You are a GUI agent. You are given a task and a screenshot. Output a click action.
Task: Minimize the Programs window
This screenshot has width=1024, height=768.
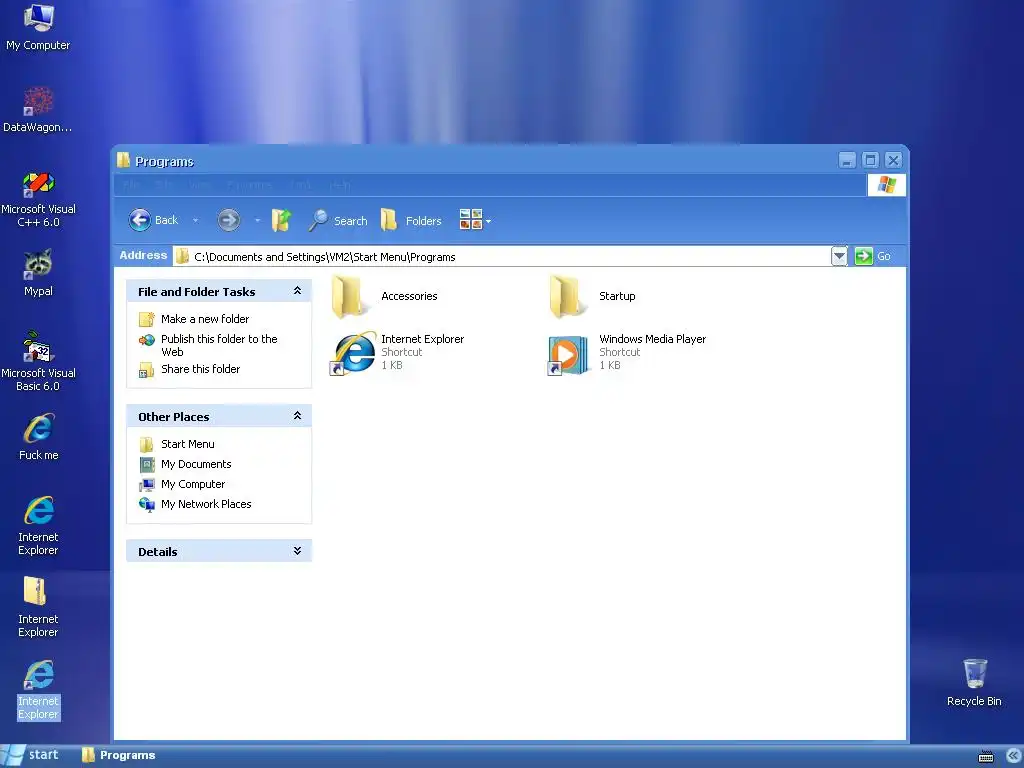847,160
